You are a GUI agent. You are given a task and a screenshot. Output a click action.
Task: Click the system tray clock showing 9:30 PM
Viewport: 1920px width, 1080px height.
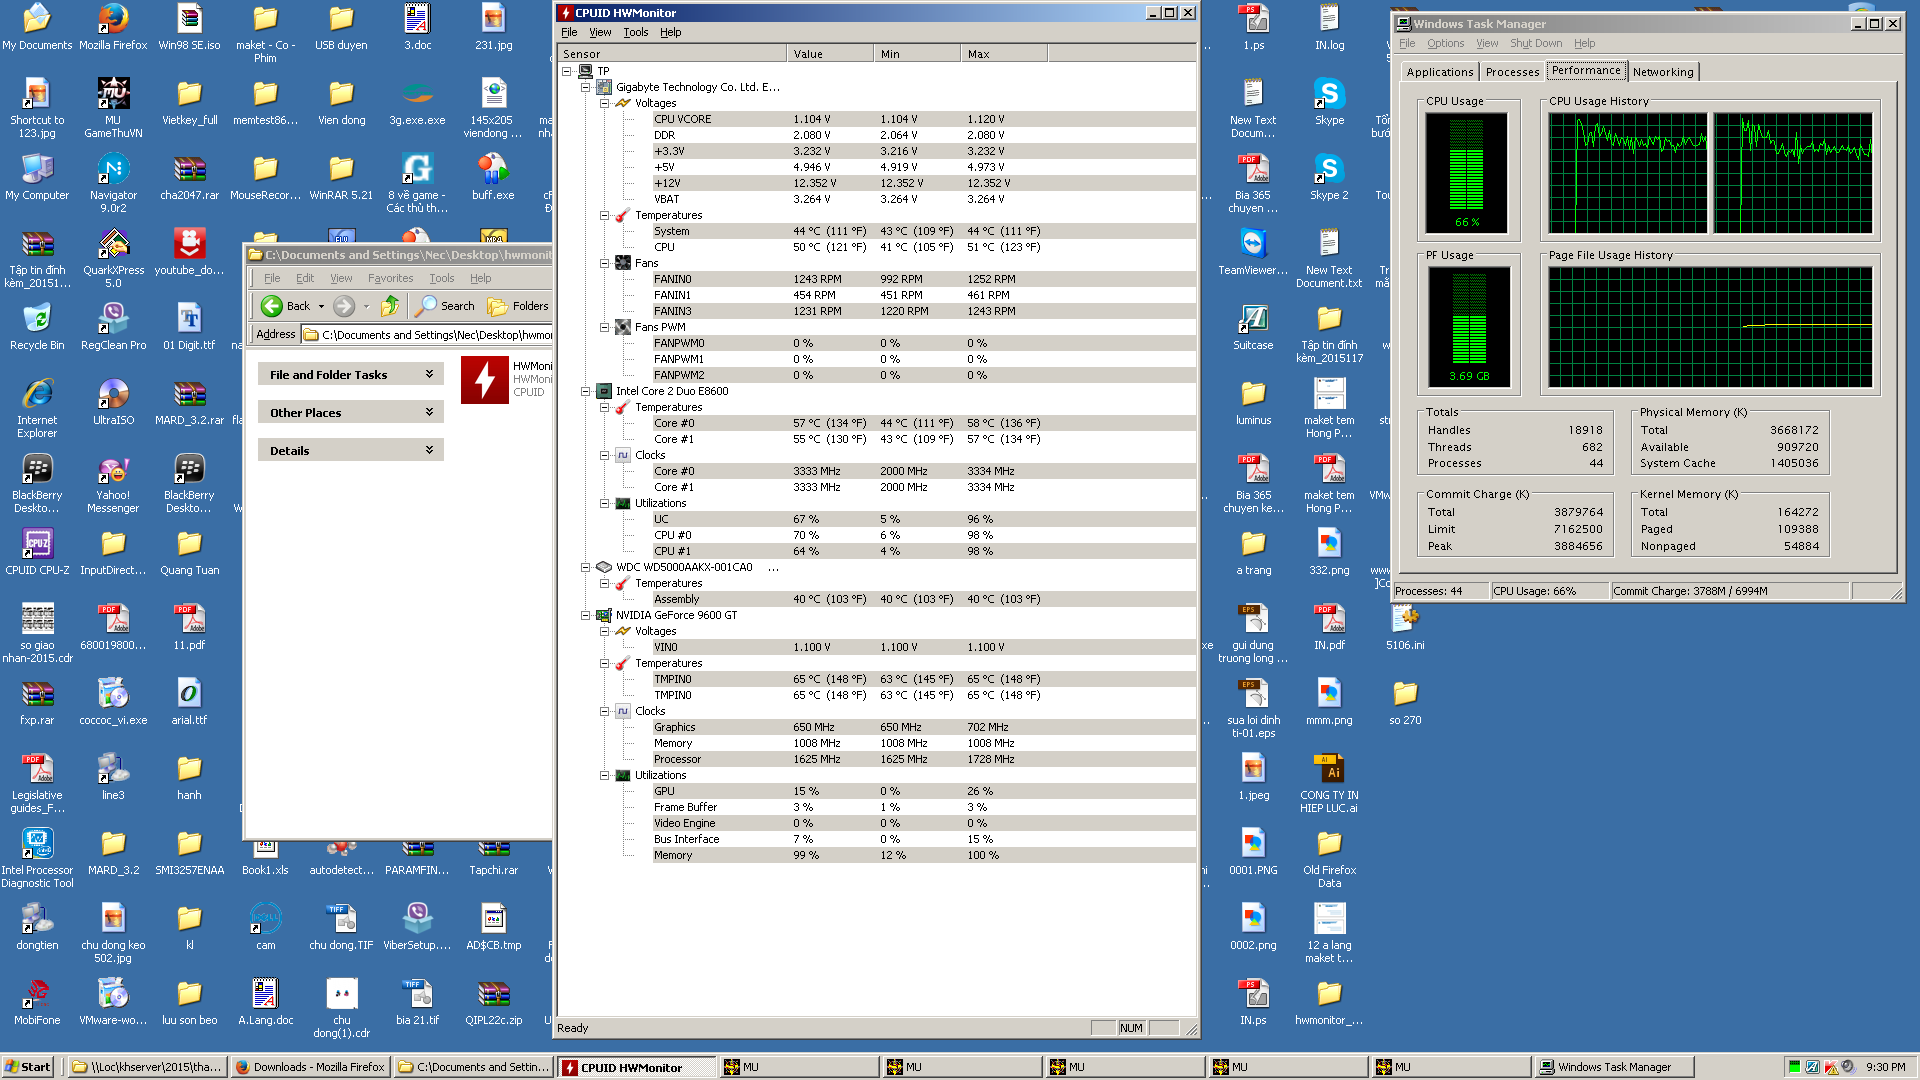1885,1067
